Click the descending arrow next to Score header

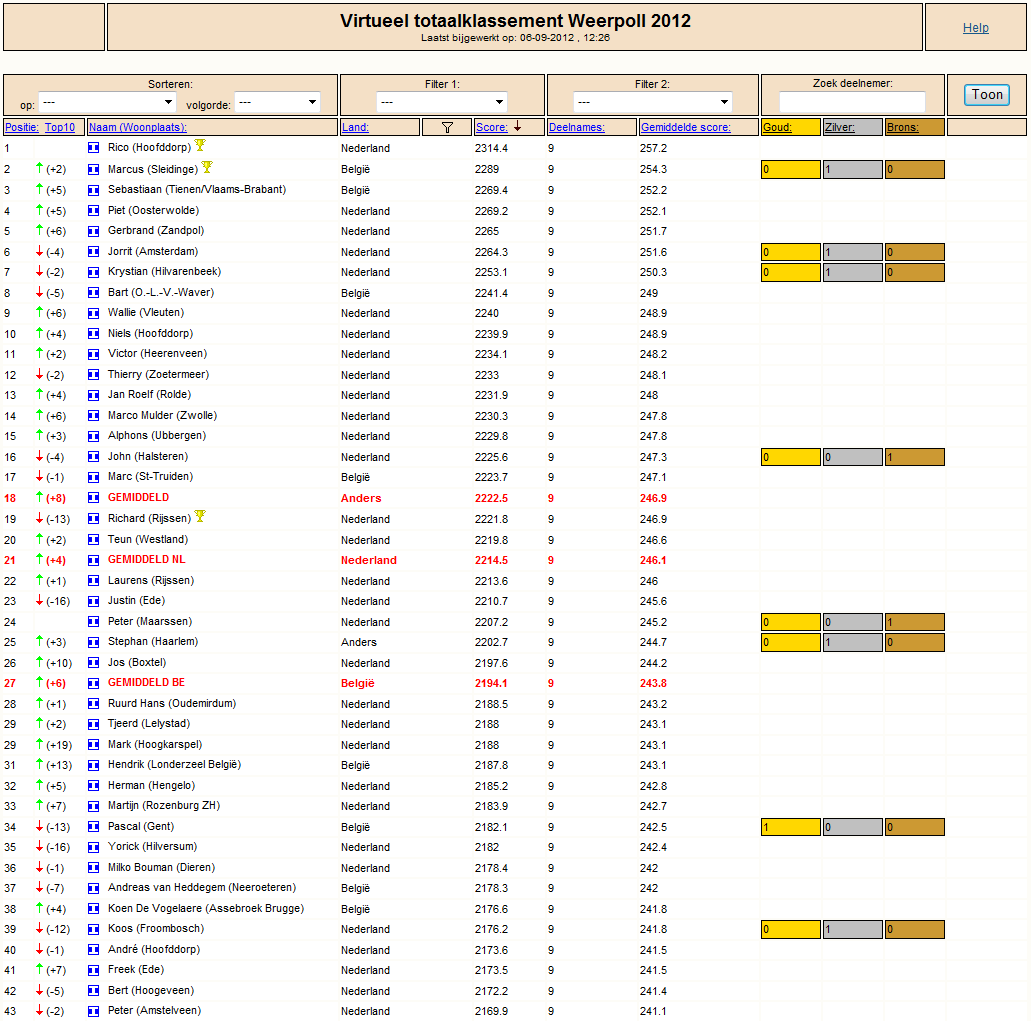point(517,126)
